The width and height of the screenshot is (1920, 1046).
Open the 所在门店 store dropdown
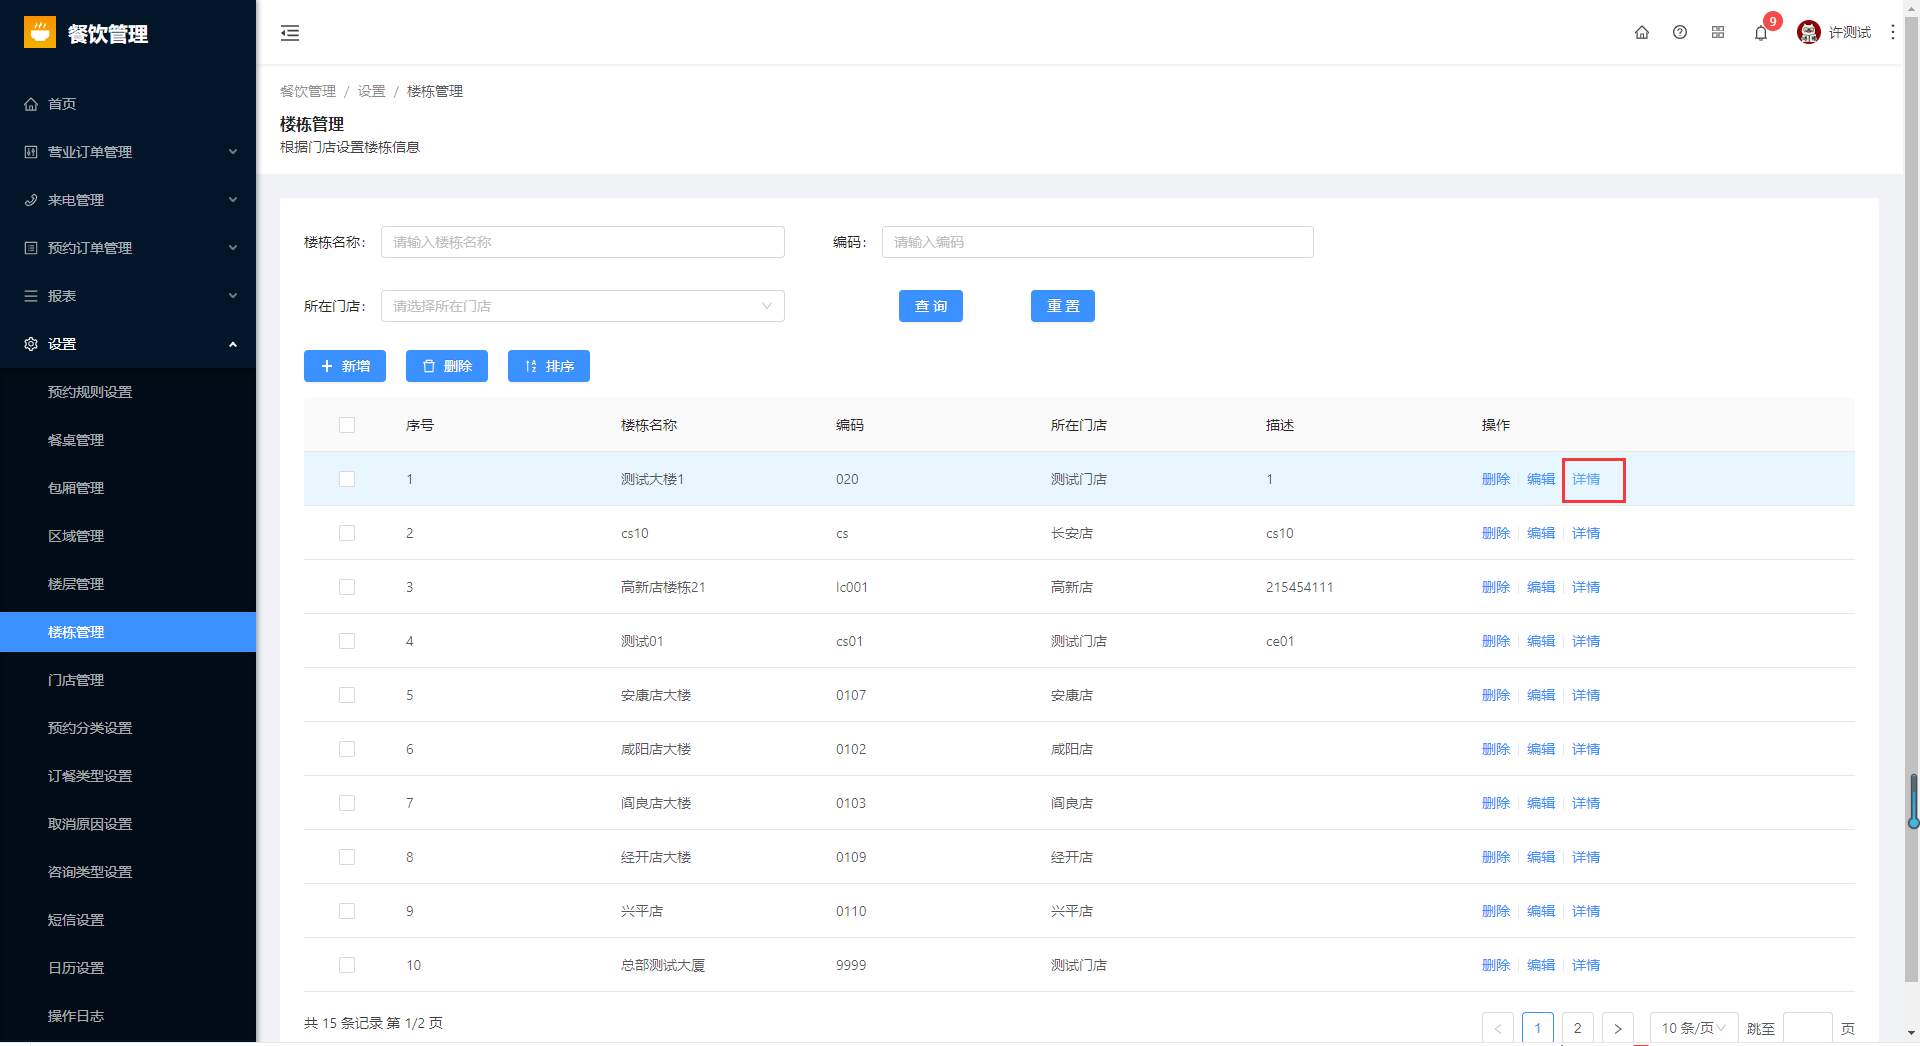[582, 306]
